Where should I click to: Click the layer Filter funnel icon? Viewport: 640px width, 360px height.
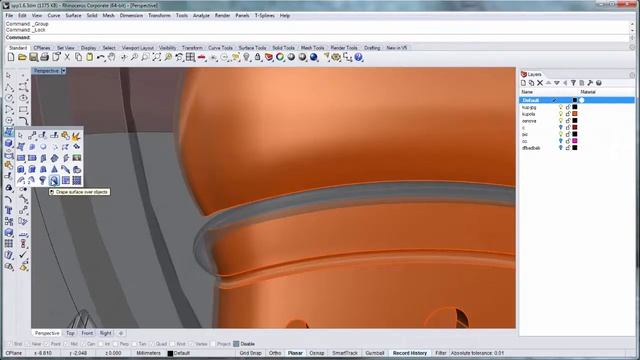tap(573, 83)
